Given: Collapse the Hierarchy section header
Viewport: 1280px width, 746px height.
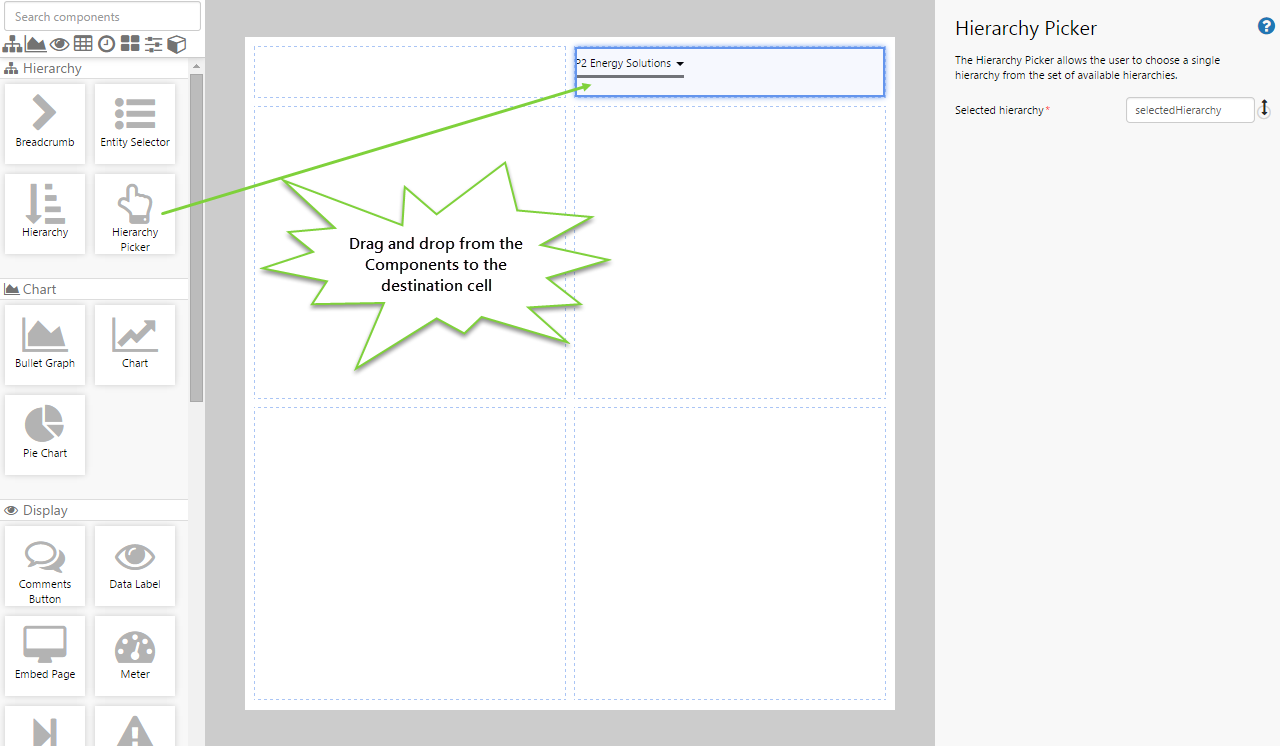Looking at the screenshot, I should [x=52, y=69].
